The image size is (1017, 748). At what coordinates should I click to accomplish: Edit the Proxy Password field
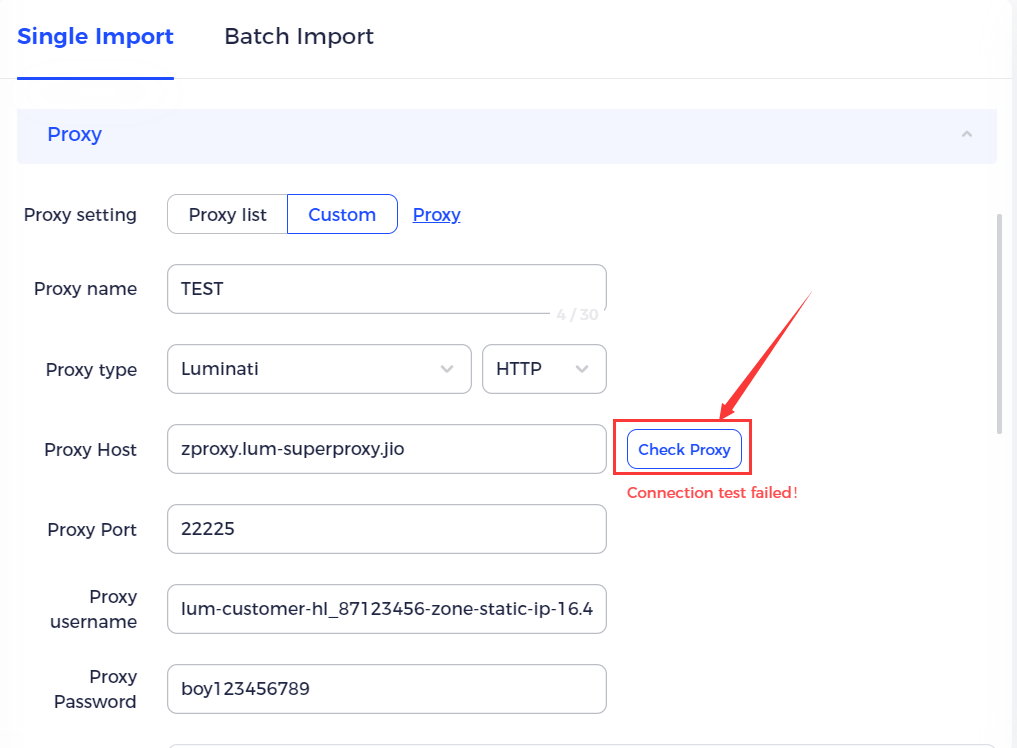tap(387, 689)
